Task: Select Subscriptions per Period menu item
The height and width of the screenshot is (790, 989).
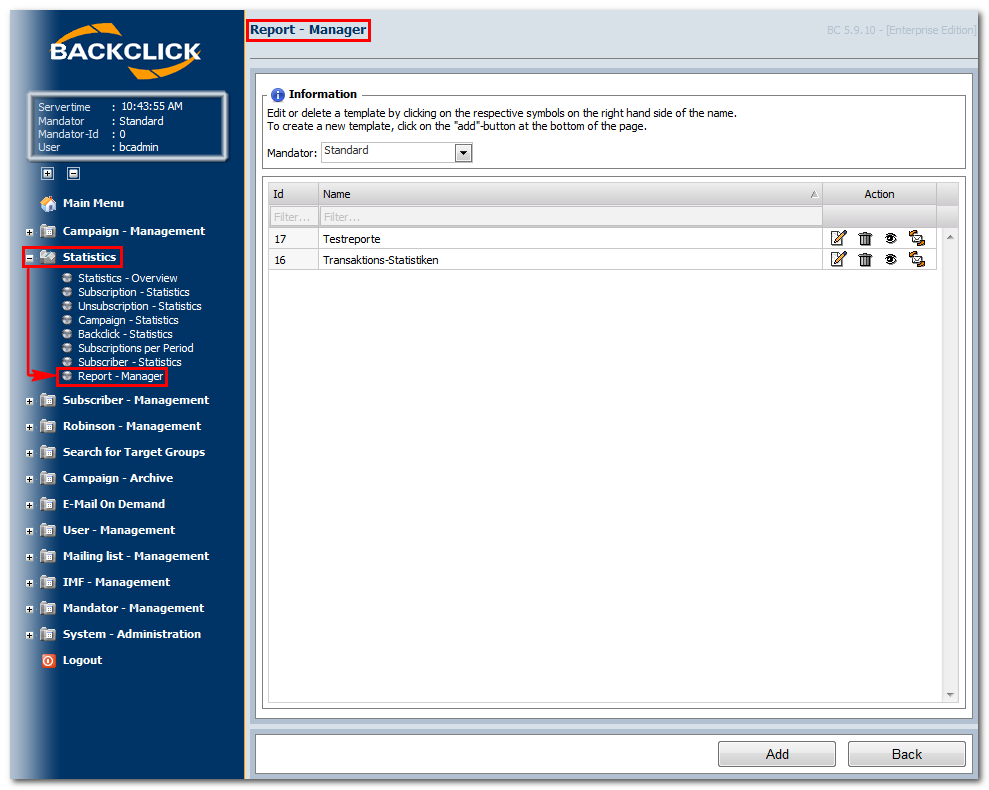Action: coord(136,348)
